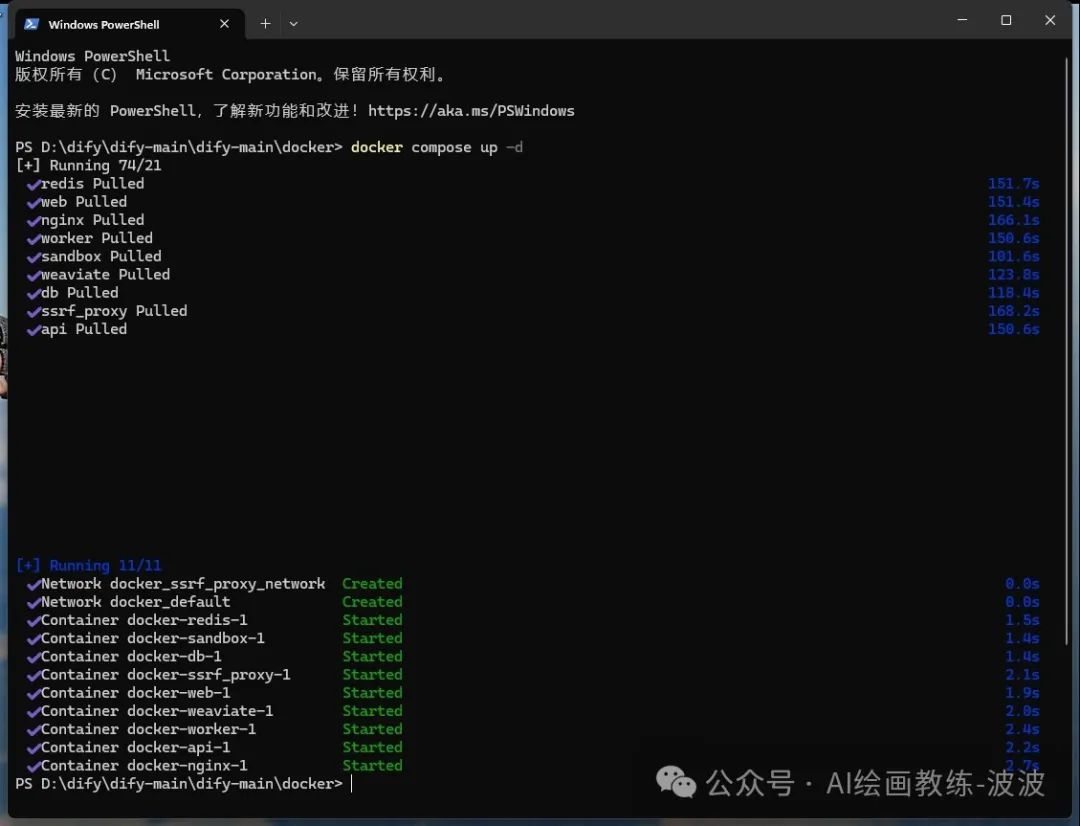Click the 166.1s time for nginx
The width and height of the screenshot is (1080, 826).
click(1013, 220)
